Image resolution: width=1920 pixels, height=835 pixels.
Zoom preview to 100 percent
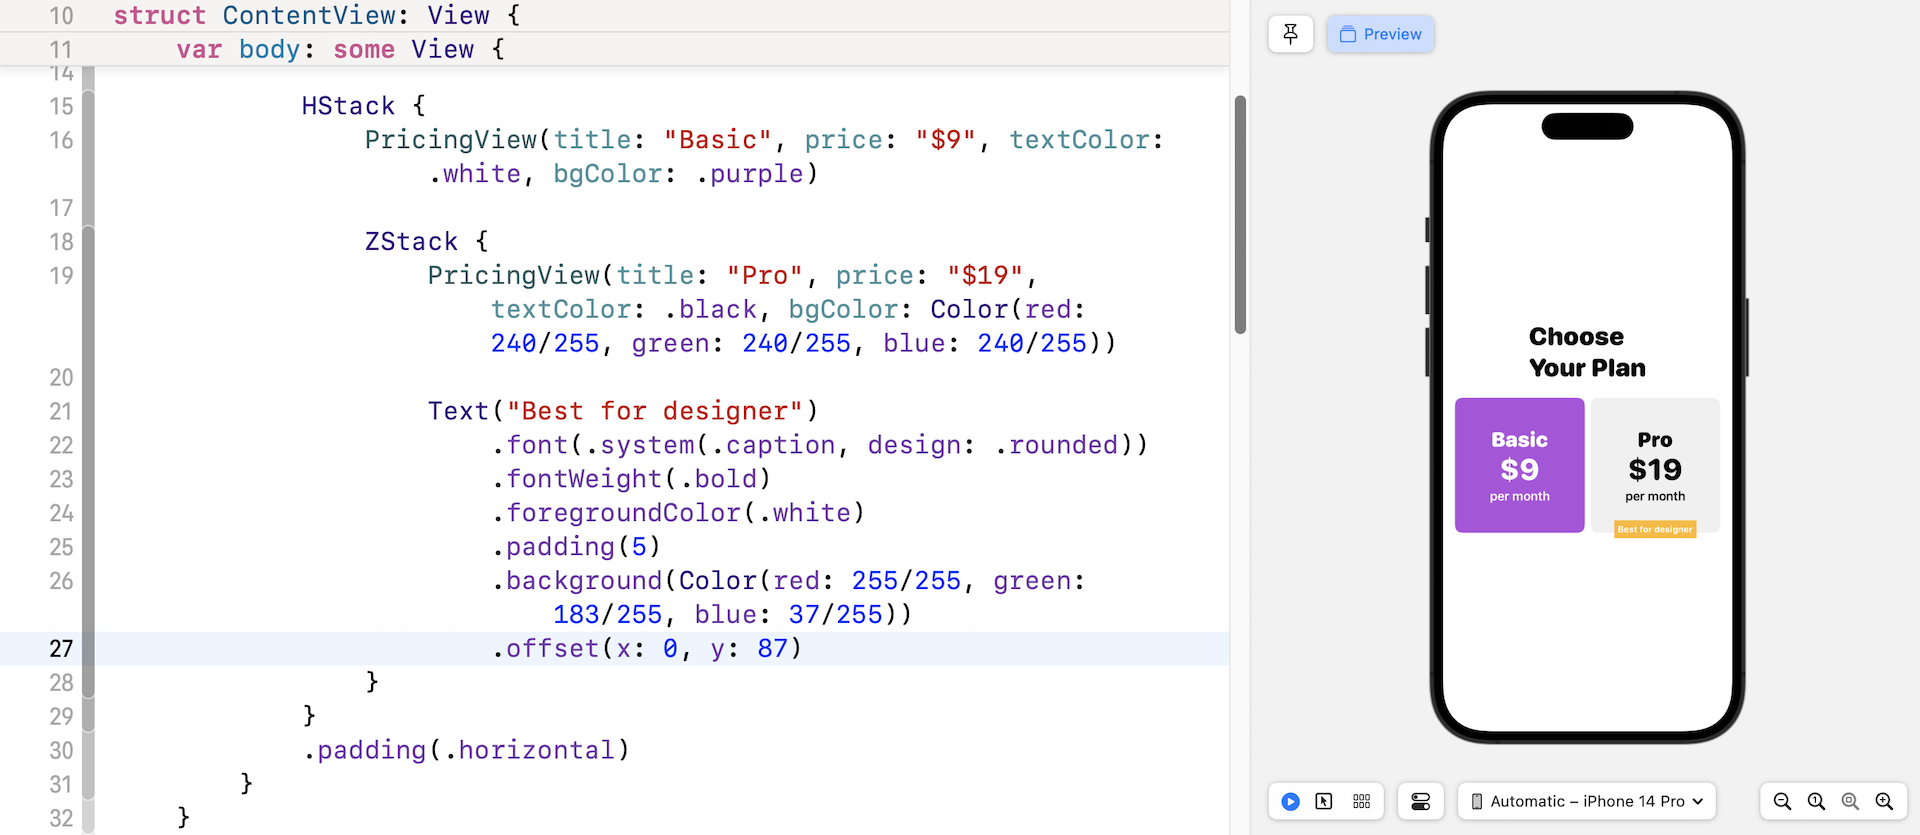(1816, 801)
